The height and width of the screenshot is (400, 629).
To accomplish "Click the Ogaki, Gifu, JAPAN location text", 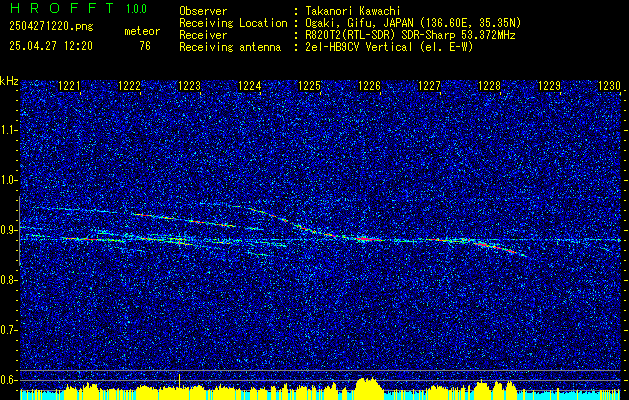I will point(413,23).
